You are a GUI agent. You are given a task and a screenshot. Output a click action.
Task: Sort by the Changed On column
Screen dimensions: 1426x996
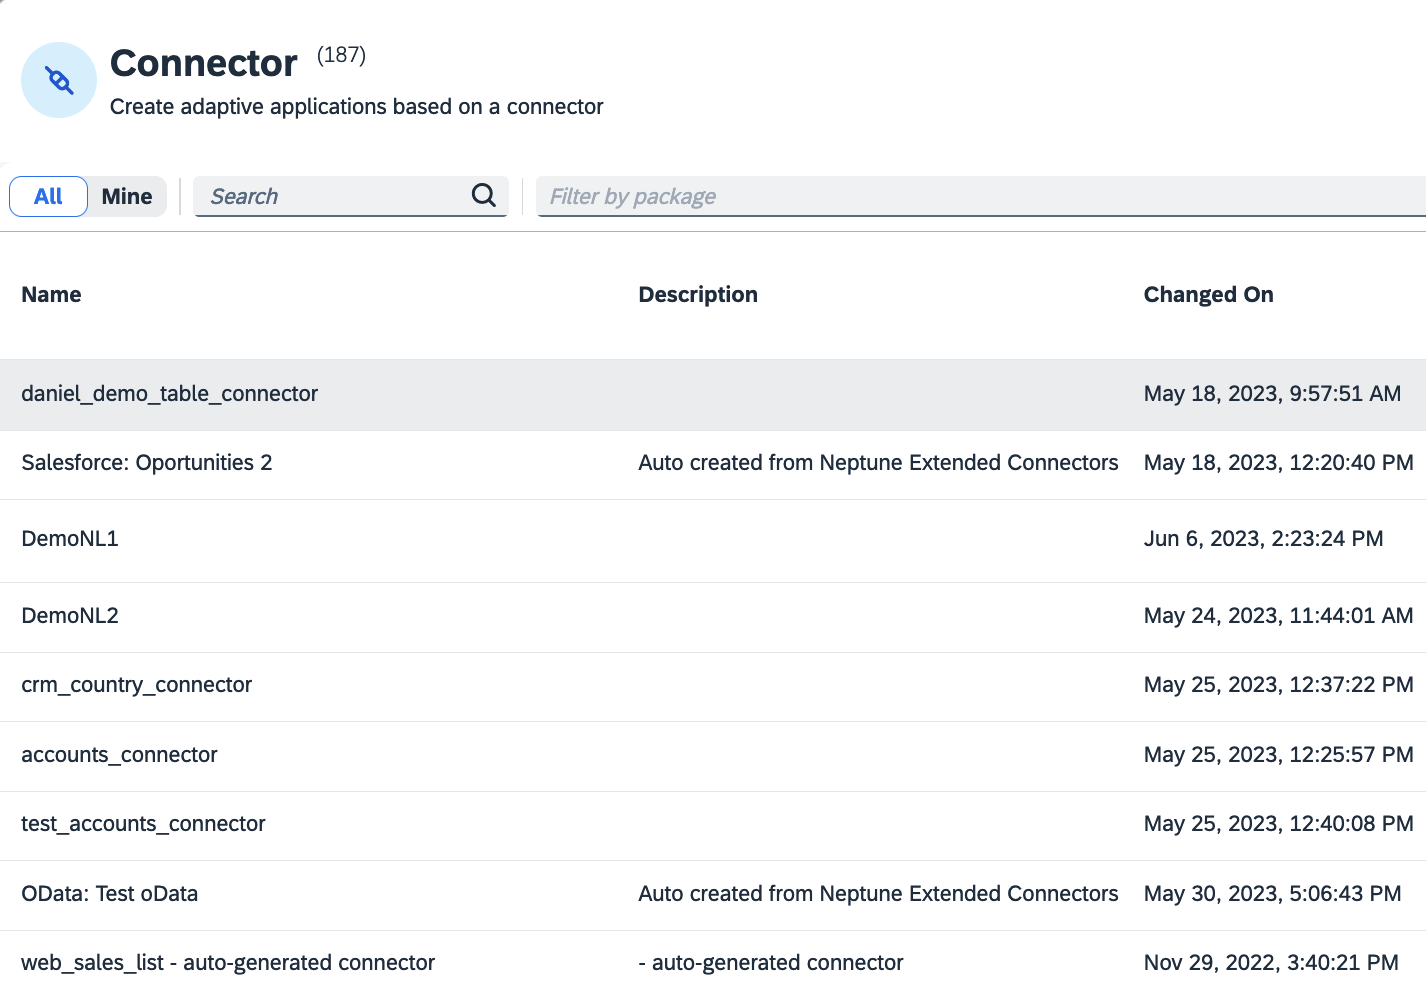click(x=1209, y=294)
